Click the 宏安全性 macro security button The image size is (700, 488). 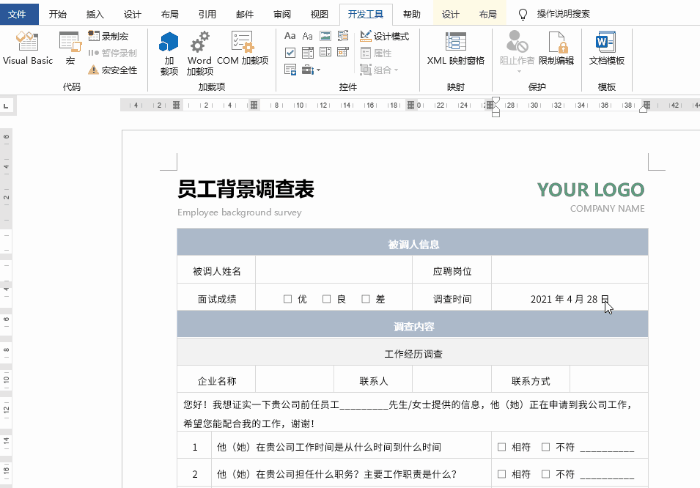[x=113, y=70]
